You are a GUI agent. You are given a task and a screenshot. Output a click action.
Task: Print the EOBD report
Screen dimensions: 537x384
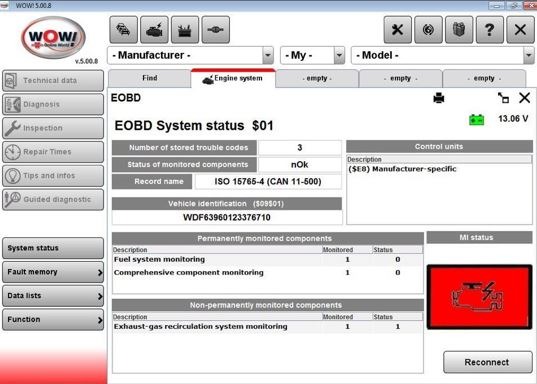tap(439, 98)
